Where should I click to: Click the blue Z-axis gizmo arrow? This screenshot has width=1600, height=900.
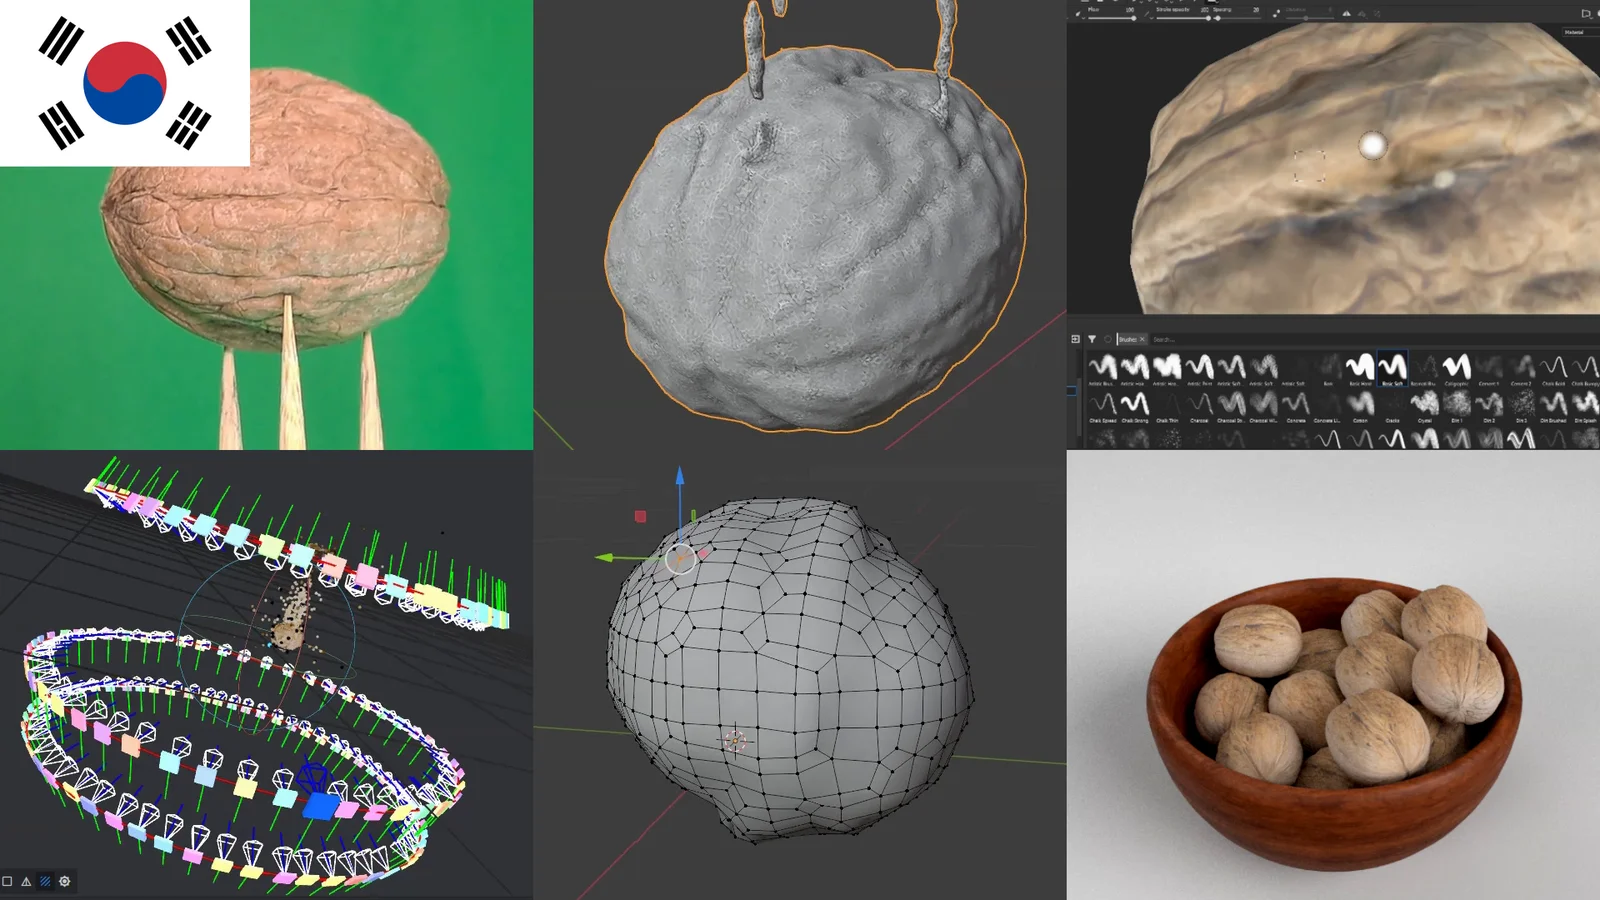(x=680, y=476)
